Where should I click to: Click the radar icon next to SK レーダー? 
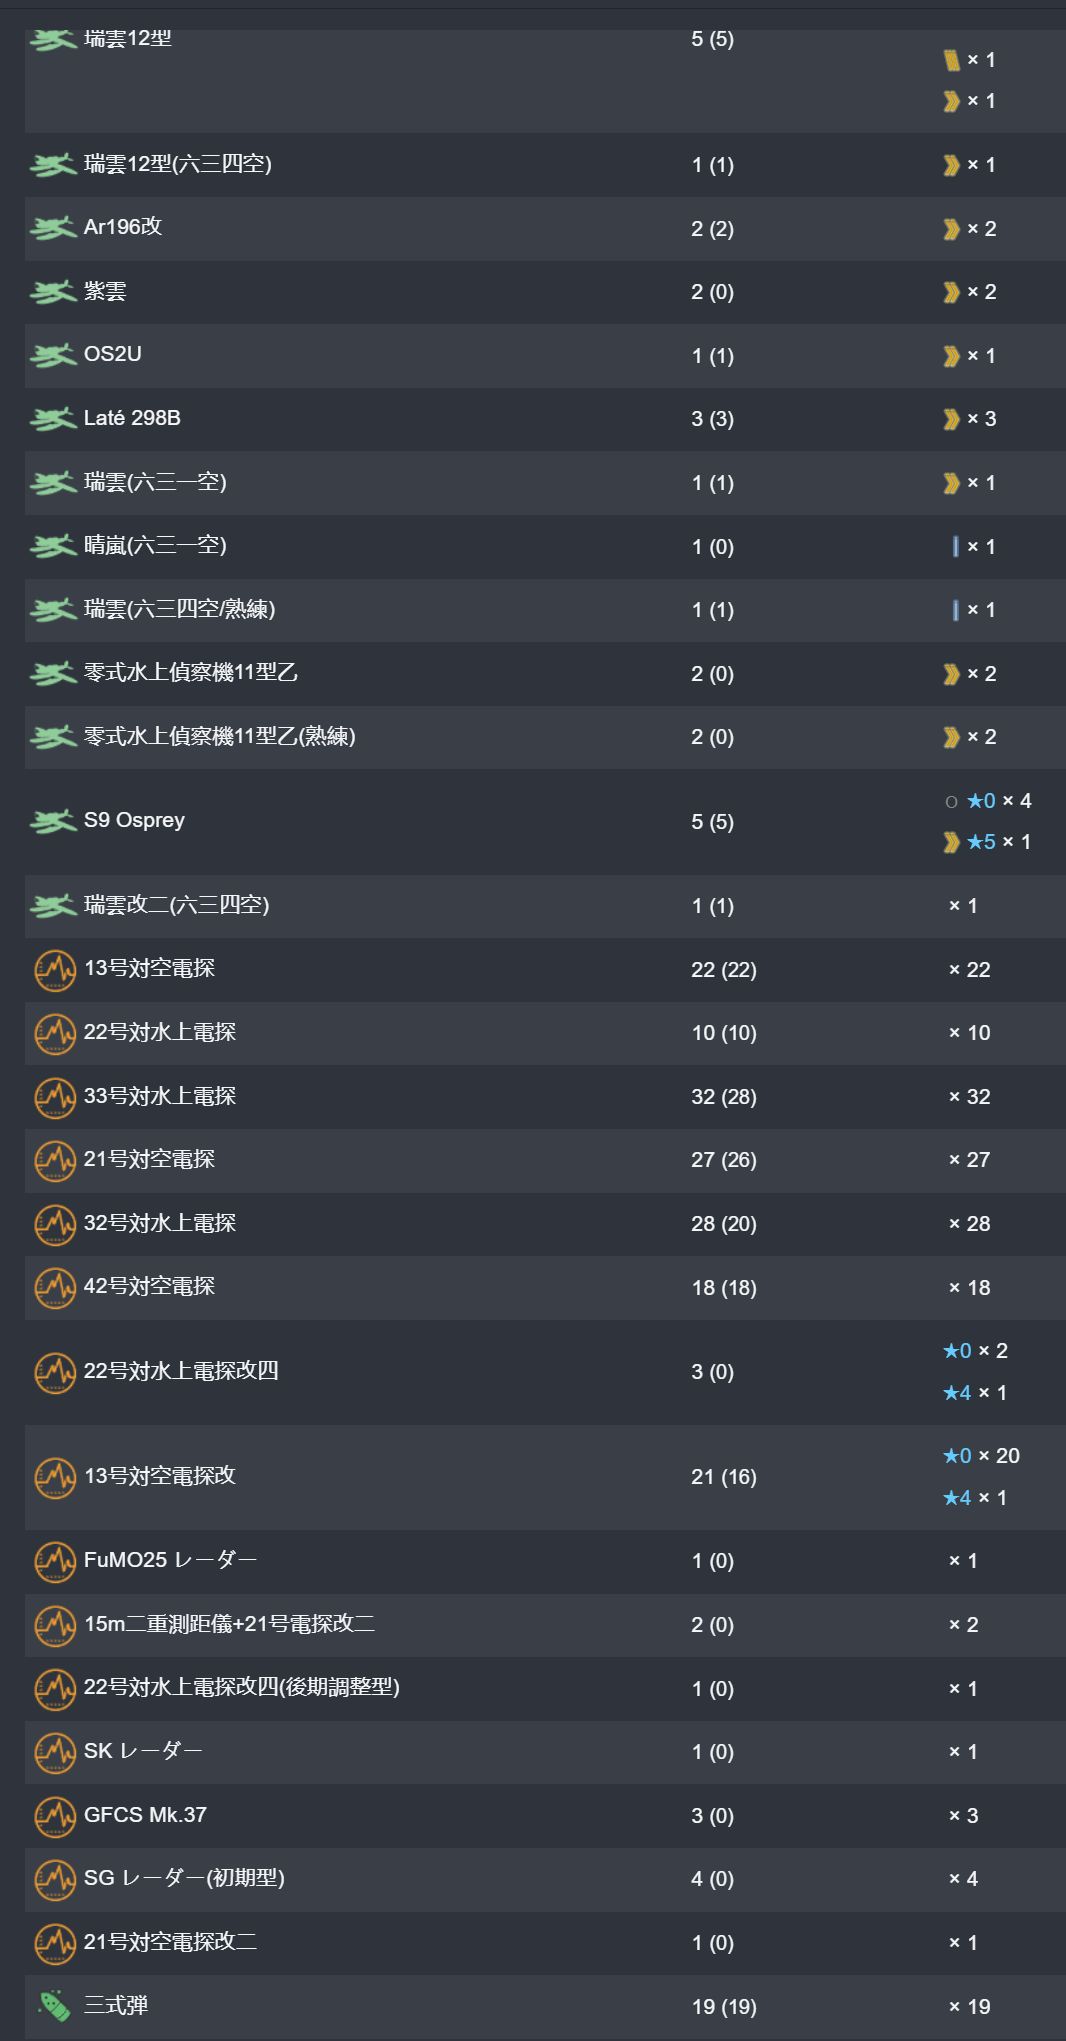click(x=55, y=1752)
